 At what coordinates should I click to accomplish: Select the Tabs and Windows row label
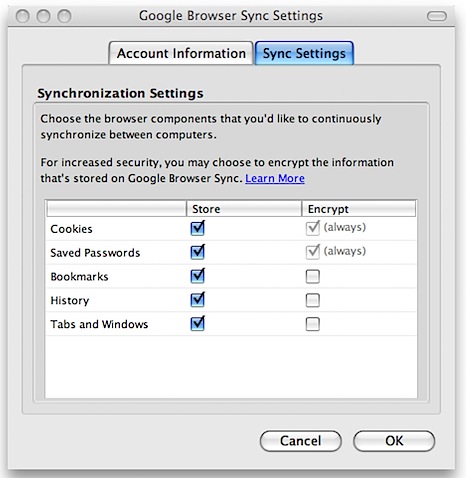(x=99, y=324)
